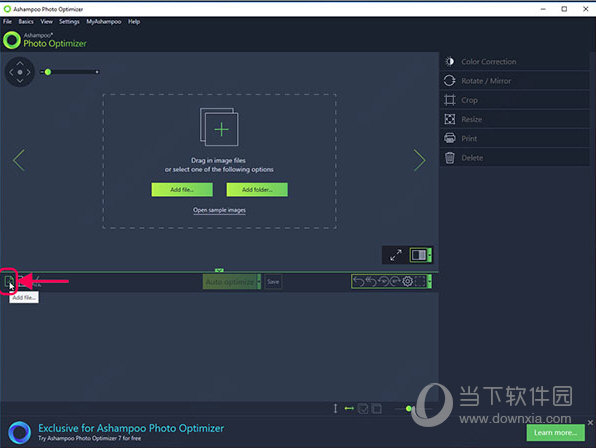Image resolution: width=596 pixels, height=448 pixels.
Task: Close the bottom ad banner
Action: (x=590, y=423)
